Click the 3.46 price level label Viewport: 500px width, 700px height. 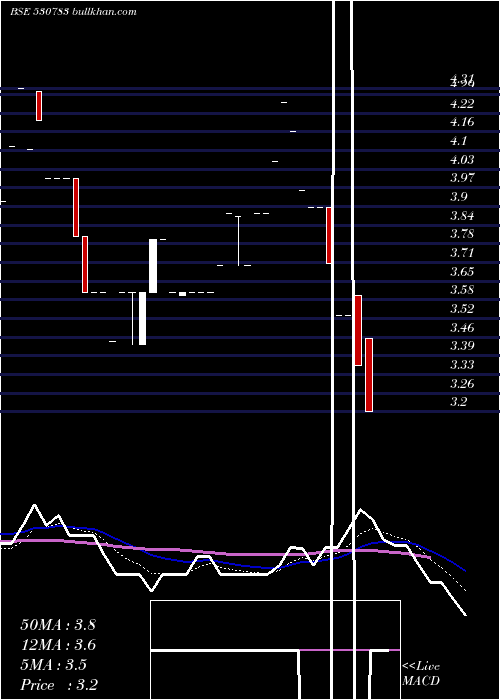pyautogui.click(x=462, y=328)
